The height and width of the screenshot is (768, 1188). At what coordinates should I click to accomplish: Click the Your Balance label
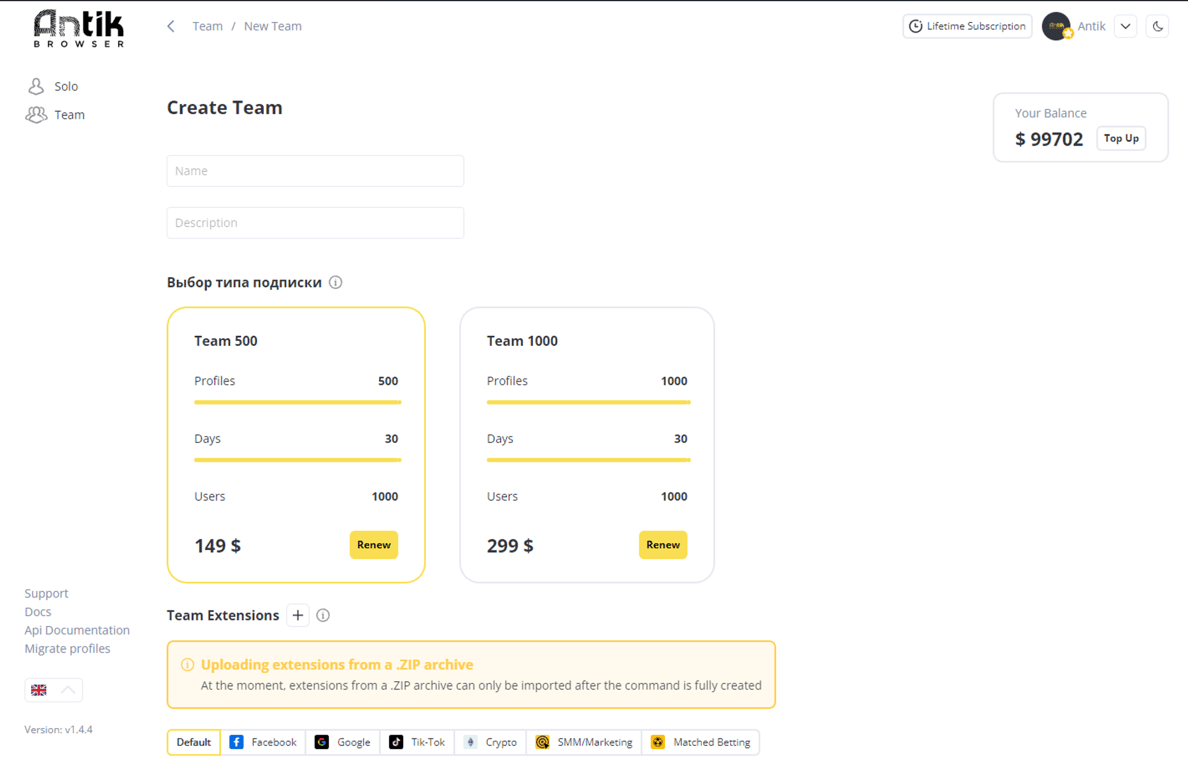[x=1051, y=113]
